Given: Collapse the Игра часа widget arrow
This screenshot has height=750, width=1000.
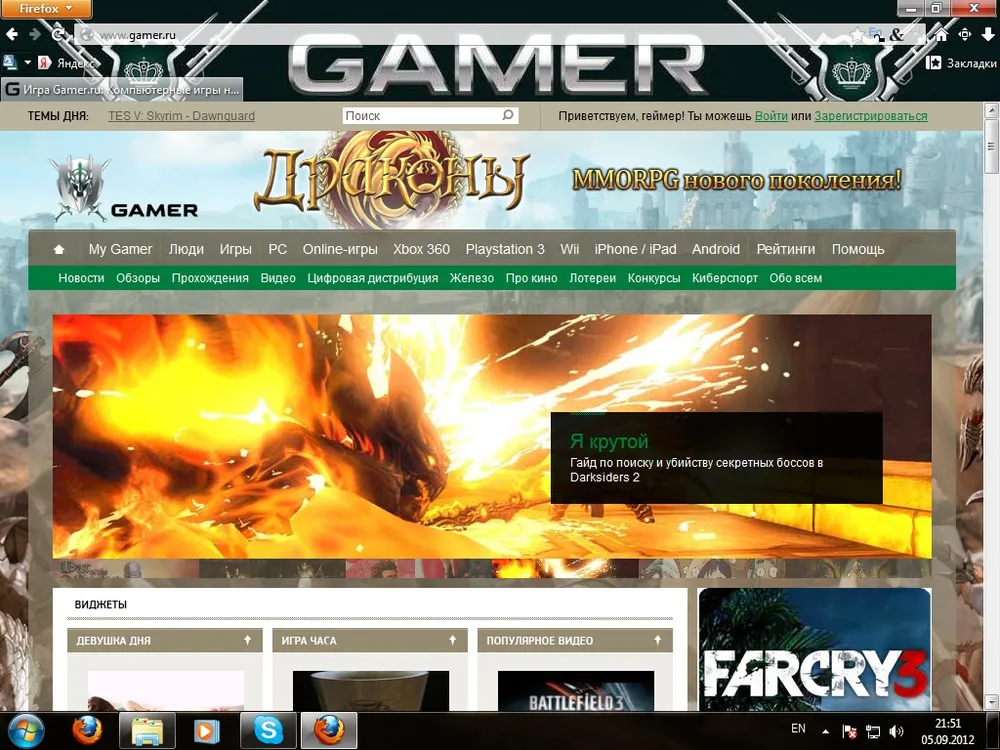Looking at the screenshot, I should tap(452, 640).
